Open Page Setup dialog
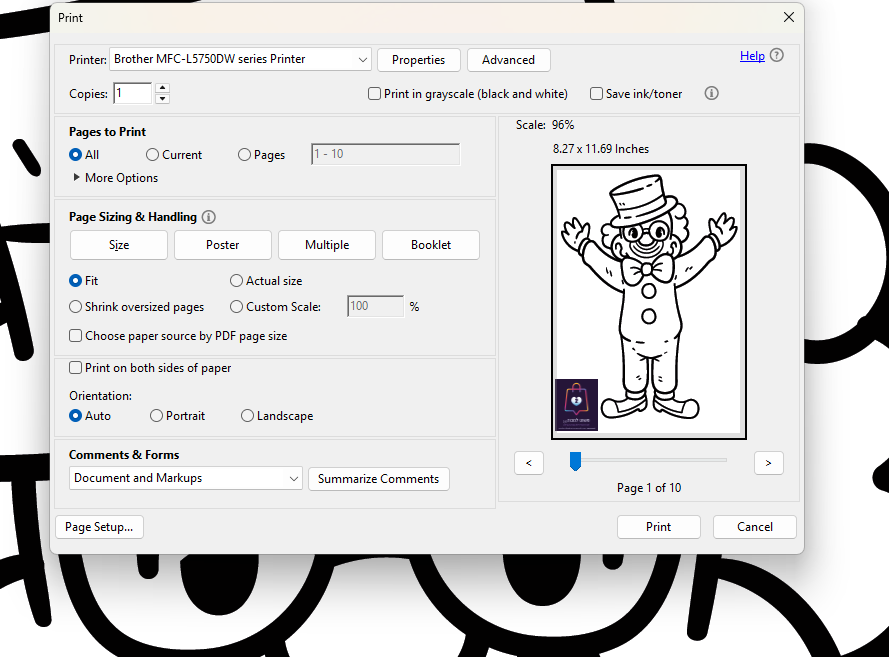889x657 pixels. coord(99,527)
